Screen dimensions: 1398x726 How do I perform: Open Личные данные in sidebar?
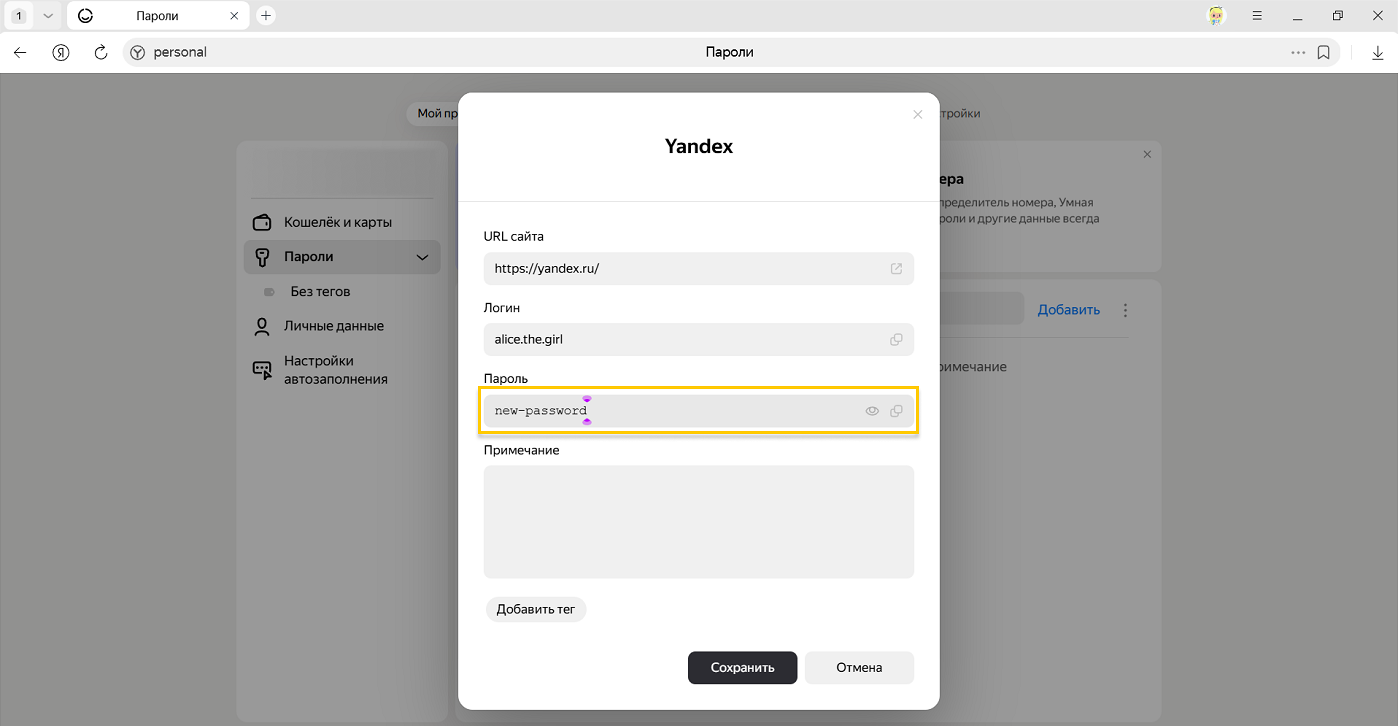[x=333, y=326]
